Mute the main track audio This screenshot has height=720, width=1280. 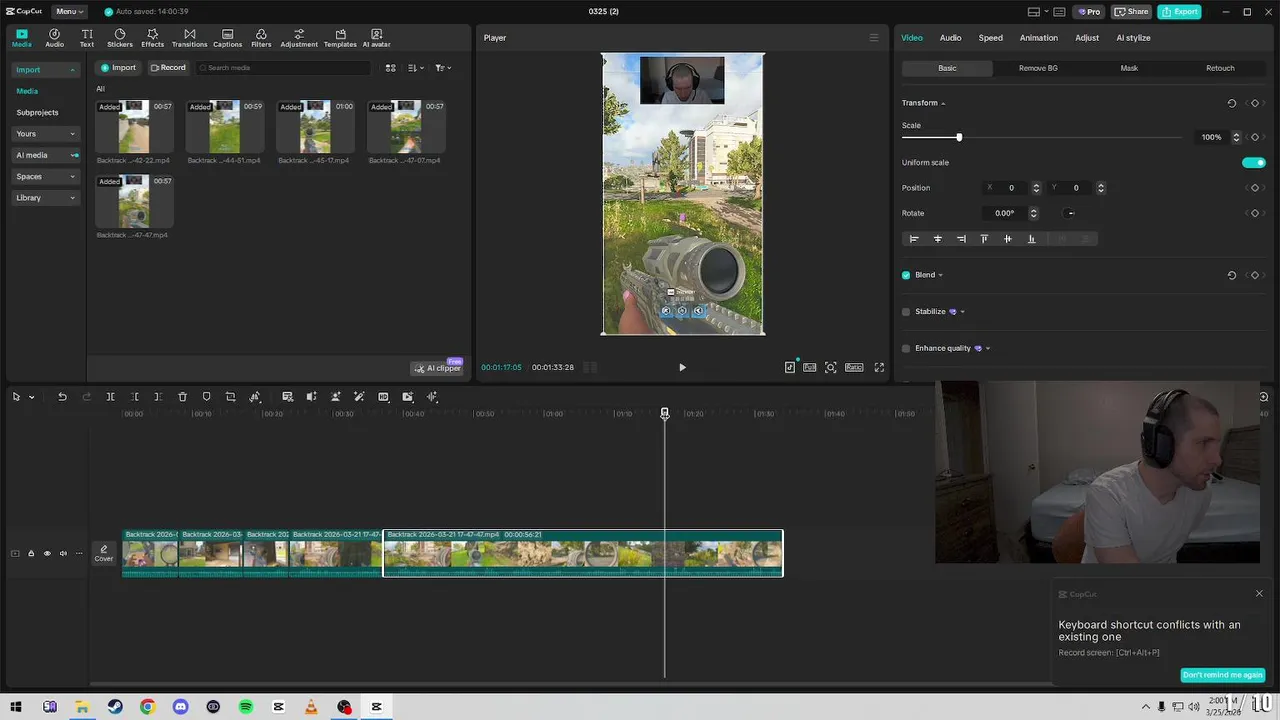pyautogui.click(x=63, y=553)
